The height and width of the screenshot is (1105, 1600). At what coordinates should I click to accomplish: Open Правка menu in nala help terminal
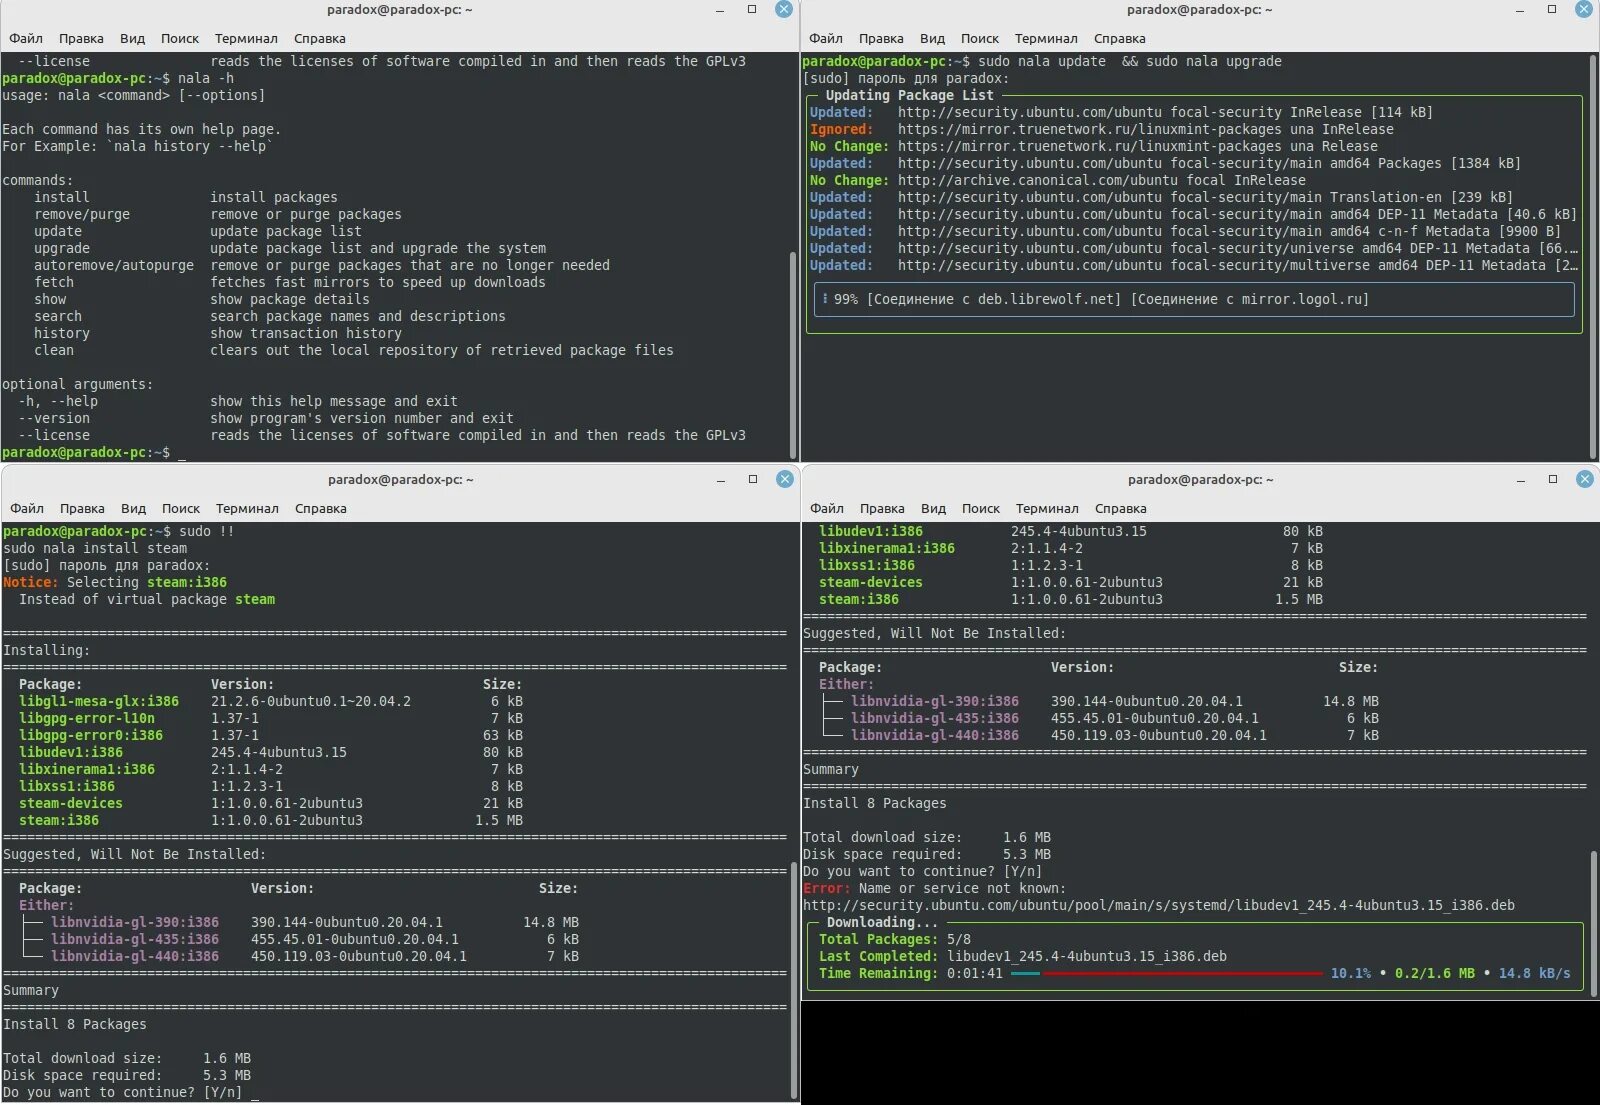[81, 38]
